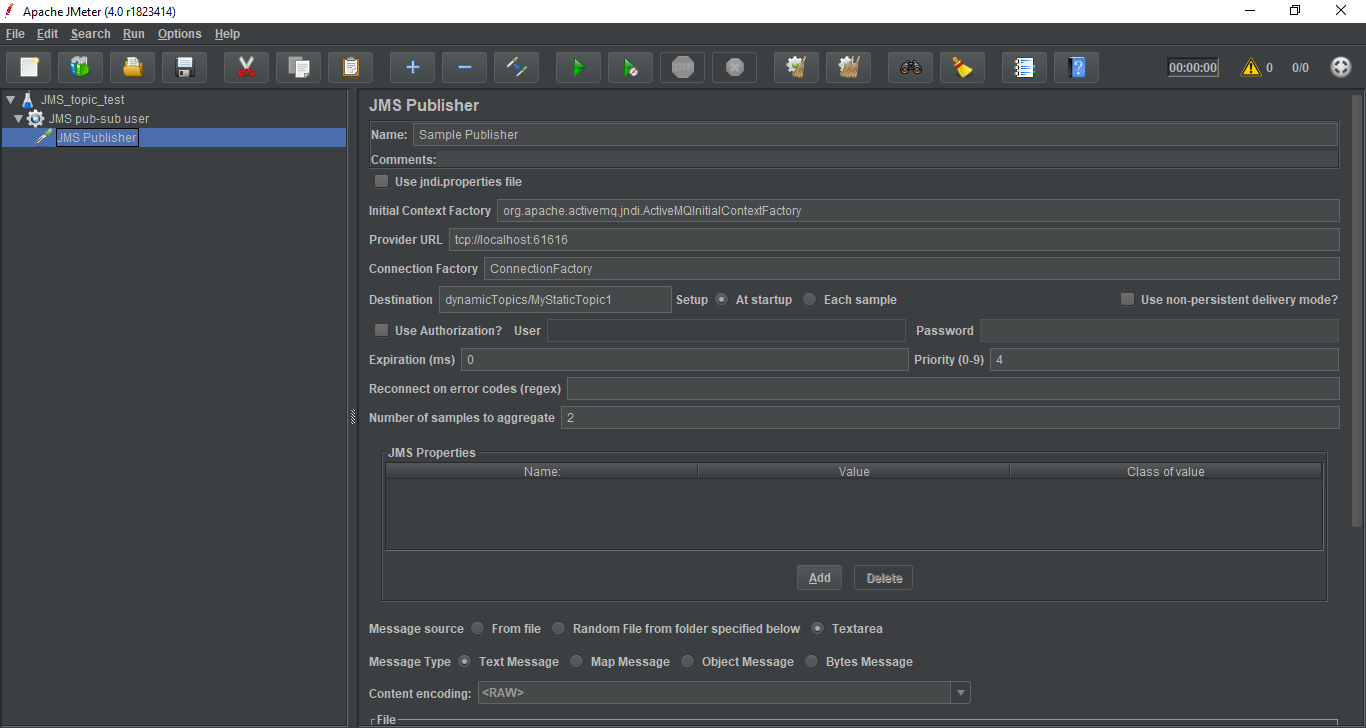
Task: Click the Start test green play icon
Action: coord(578,68)
